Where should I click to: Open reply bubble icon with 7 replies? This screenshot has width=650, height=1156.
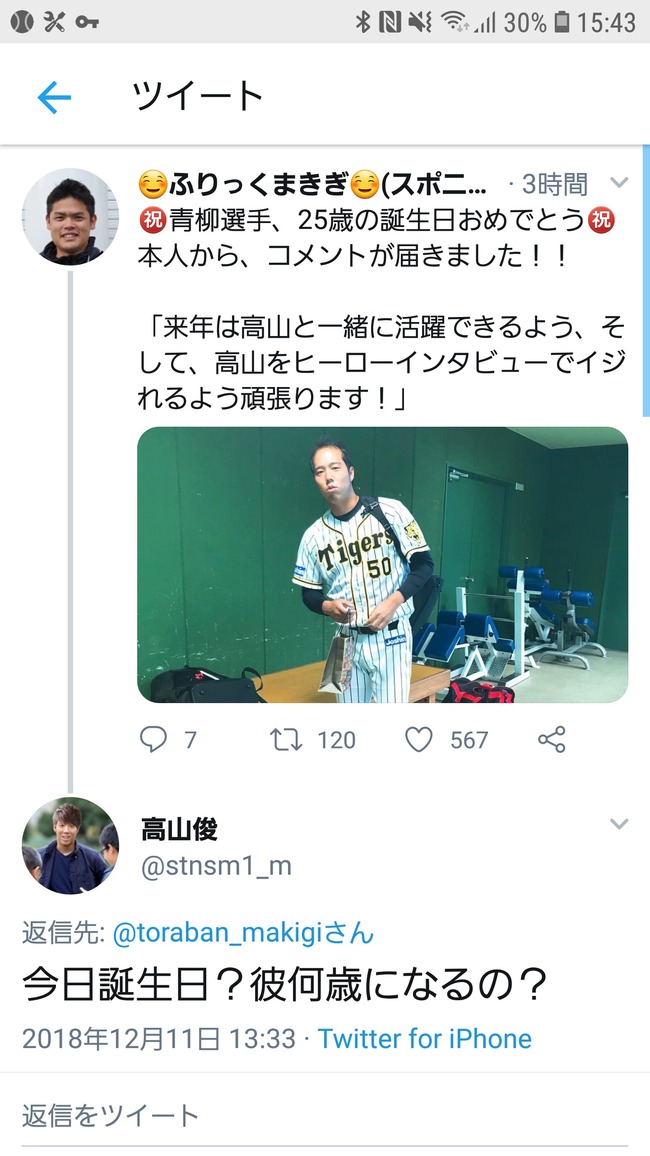pos(153,739)
